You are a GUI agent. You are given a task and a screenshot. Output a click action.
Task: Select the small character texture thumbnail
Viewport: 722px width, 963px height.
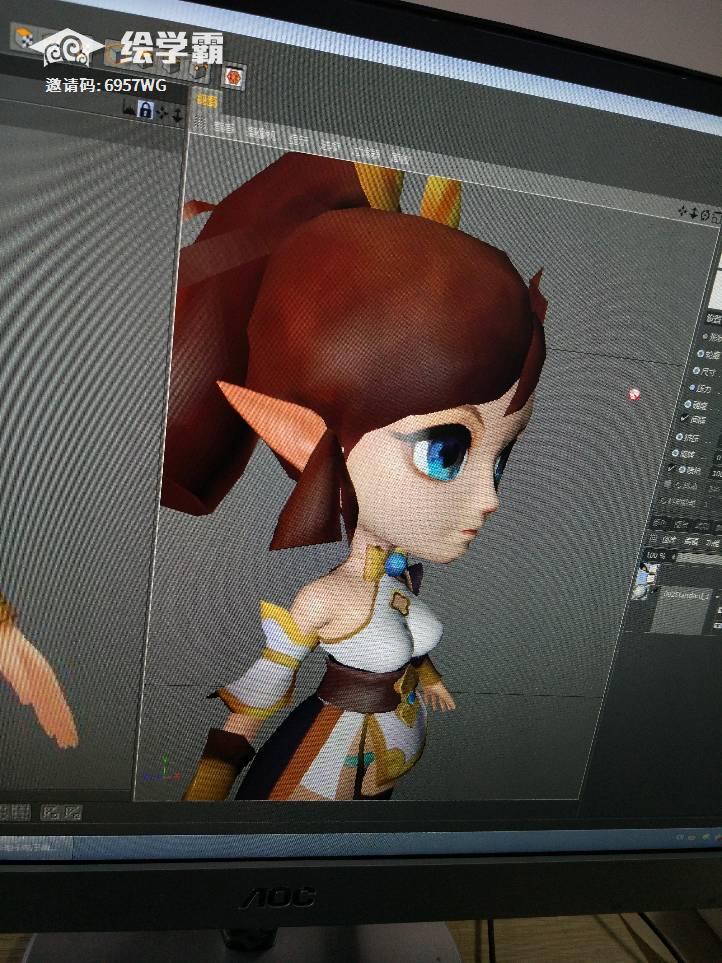coord(645,581)
